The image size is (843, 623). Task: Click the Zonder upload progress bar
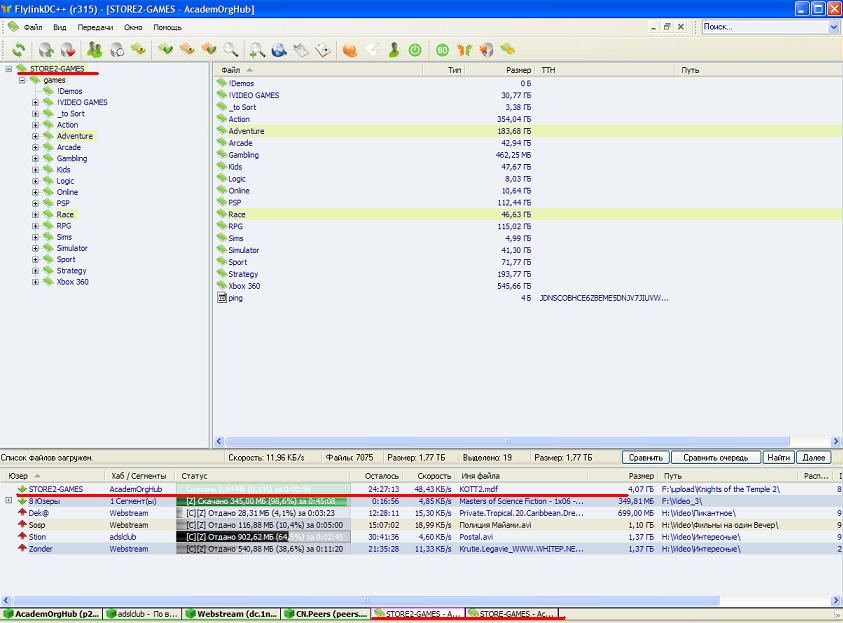coord(263,548)
